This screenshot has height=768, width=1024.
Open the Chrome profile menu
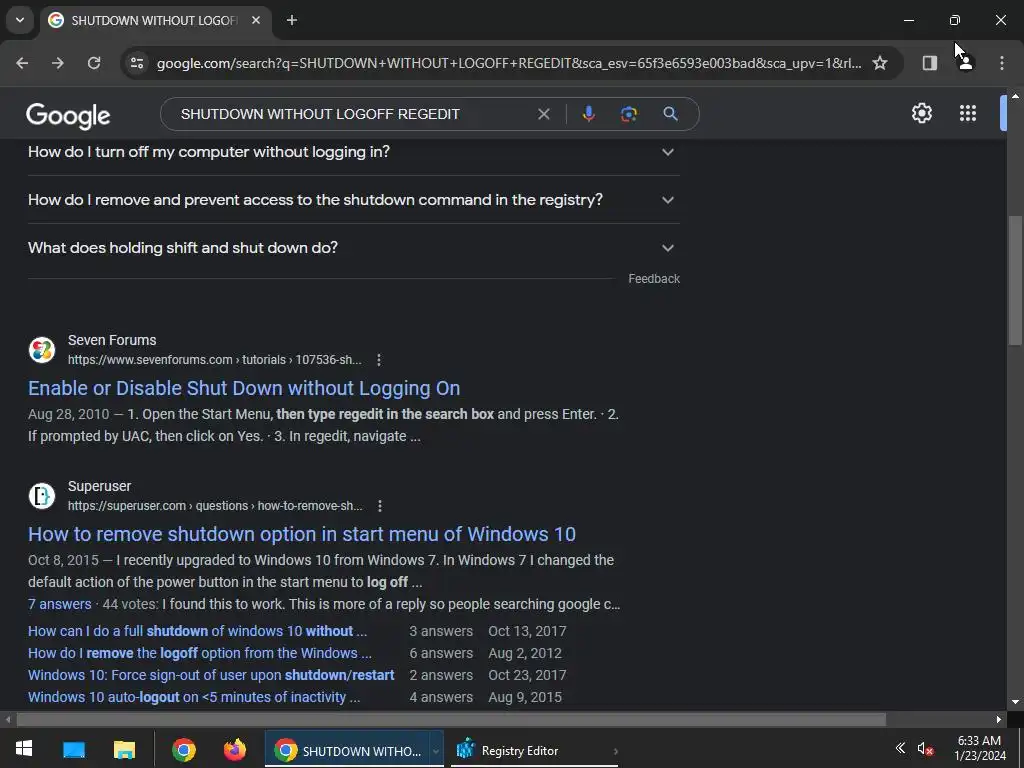click(x=966, y=63)
